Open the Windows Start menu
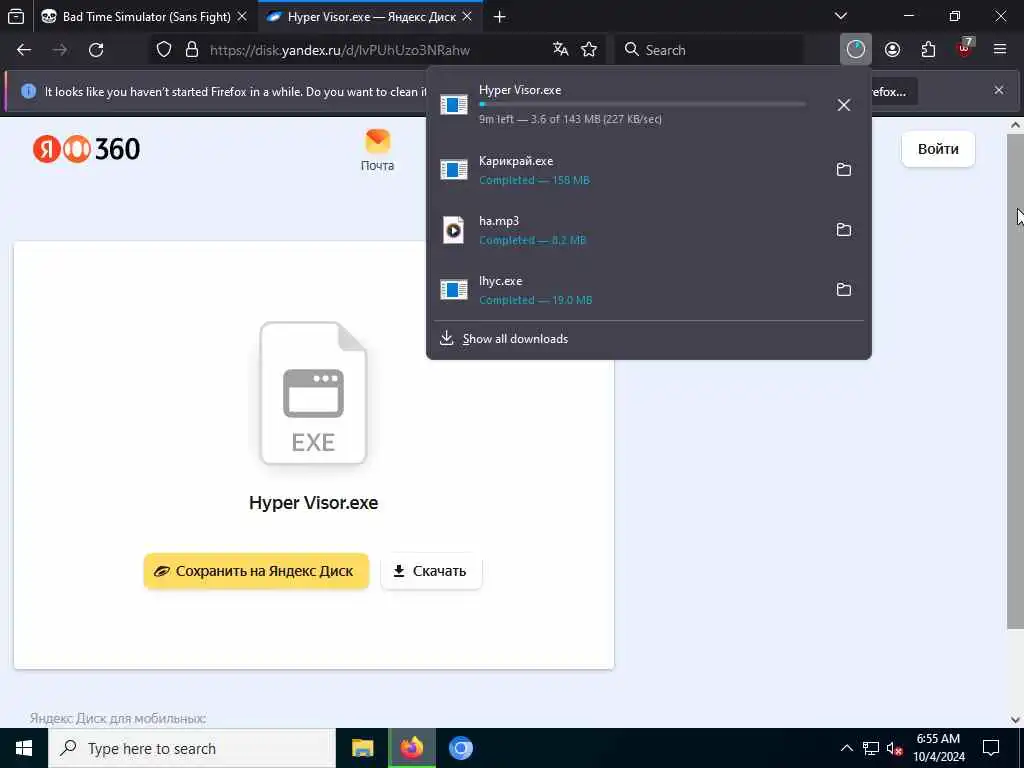 click(24, 748)
